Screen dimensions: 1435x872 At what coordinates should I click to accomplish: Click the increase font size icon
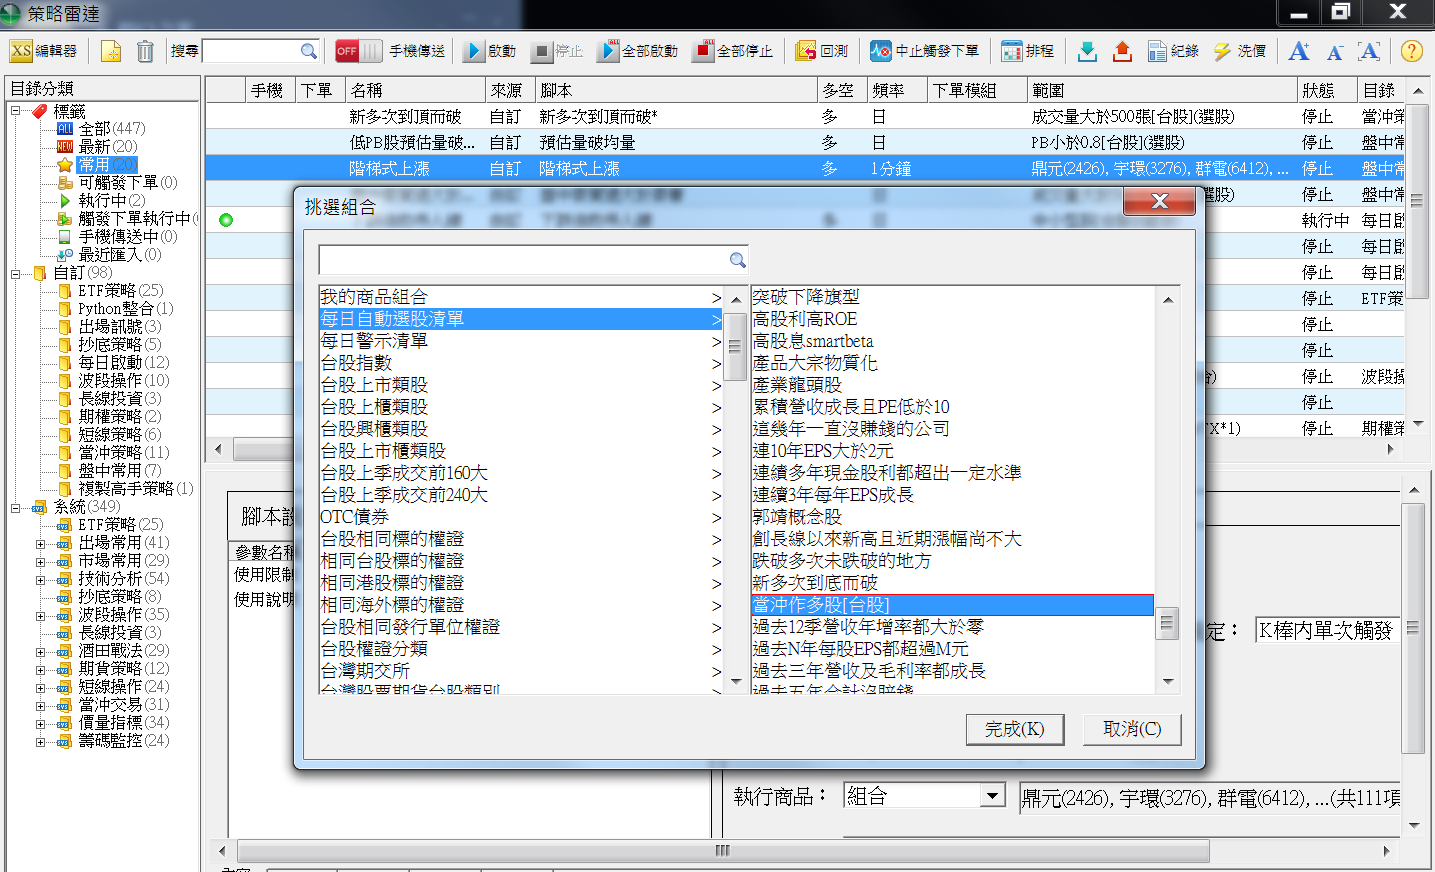[x=1299, y=51]
